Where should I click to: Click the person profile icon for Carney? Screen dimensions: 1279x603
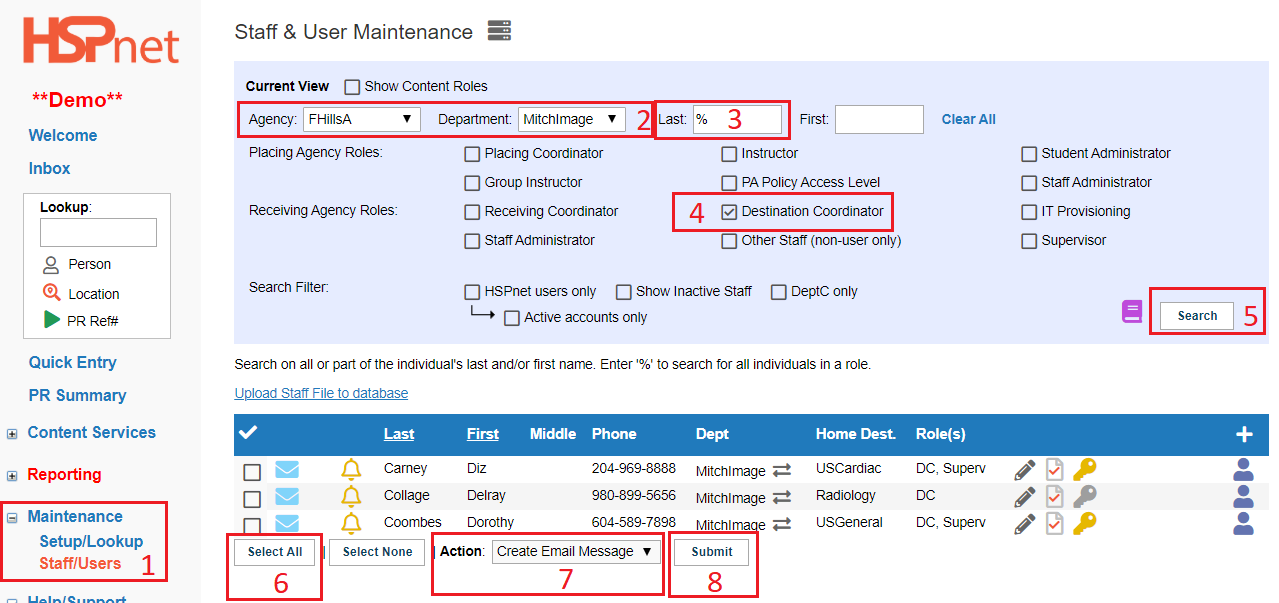(x=1244, y=469)
